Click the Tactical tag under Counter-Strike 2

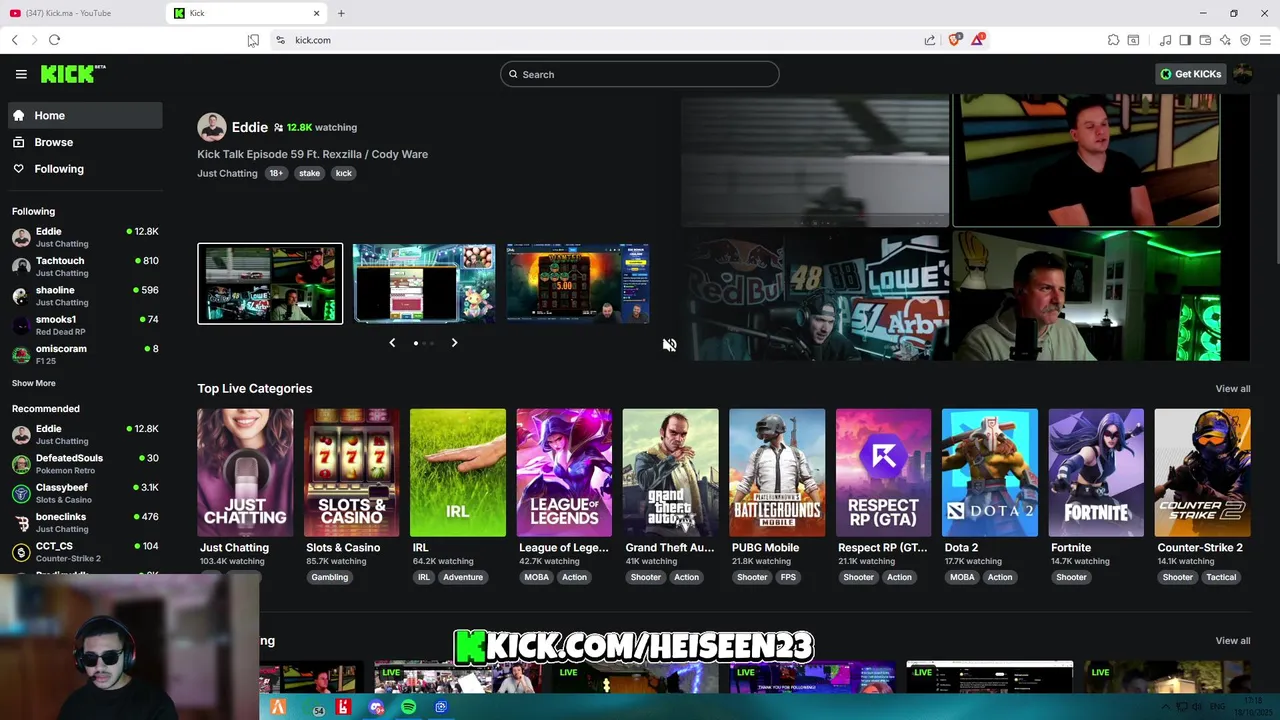click(x=1221, y=577)
